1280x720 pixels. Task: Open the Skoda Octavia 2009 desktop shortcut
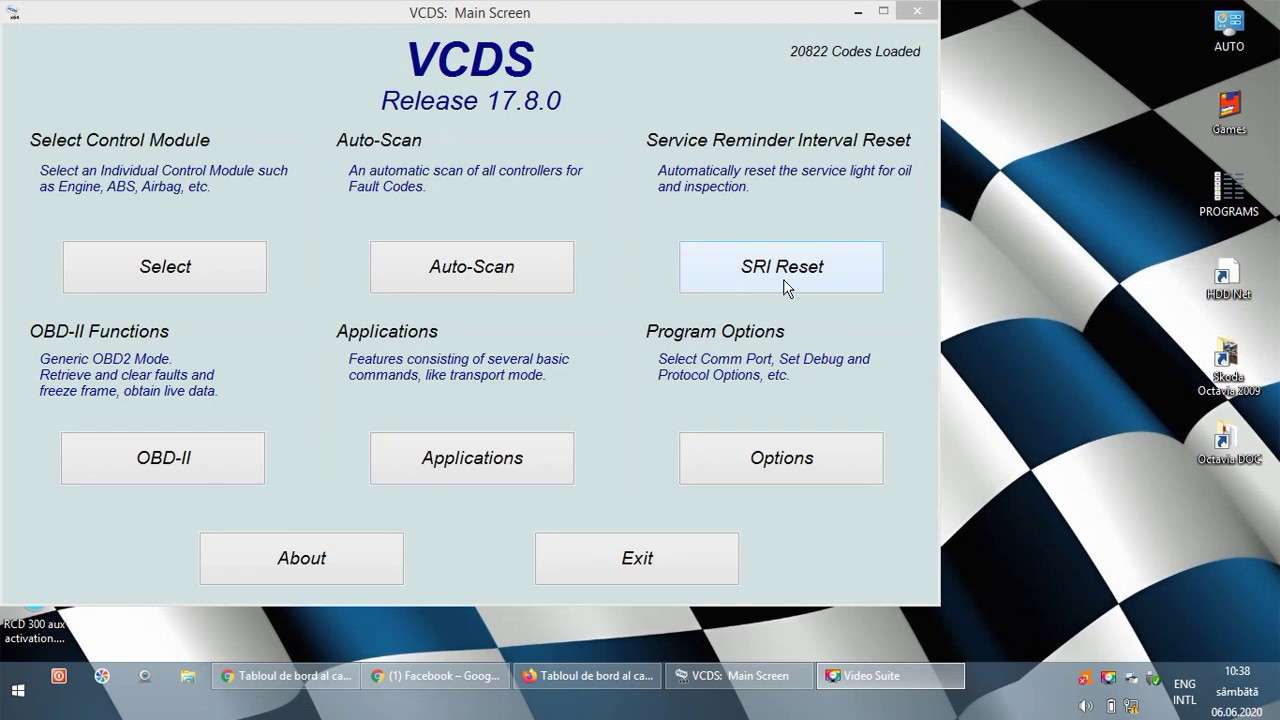1229,369
